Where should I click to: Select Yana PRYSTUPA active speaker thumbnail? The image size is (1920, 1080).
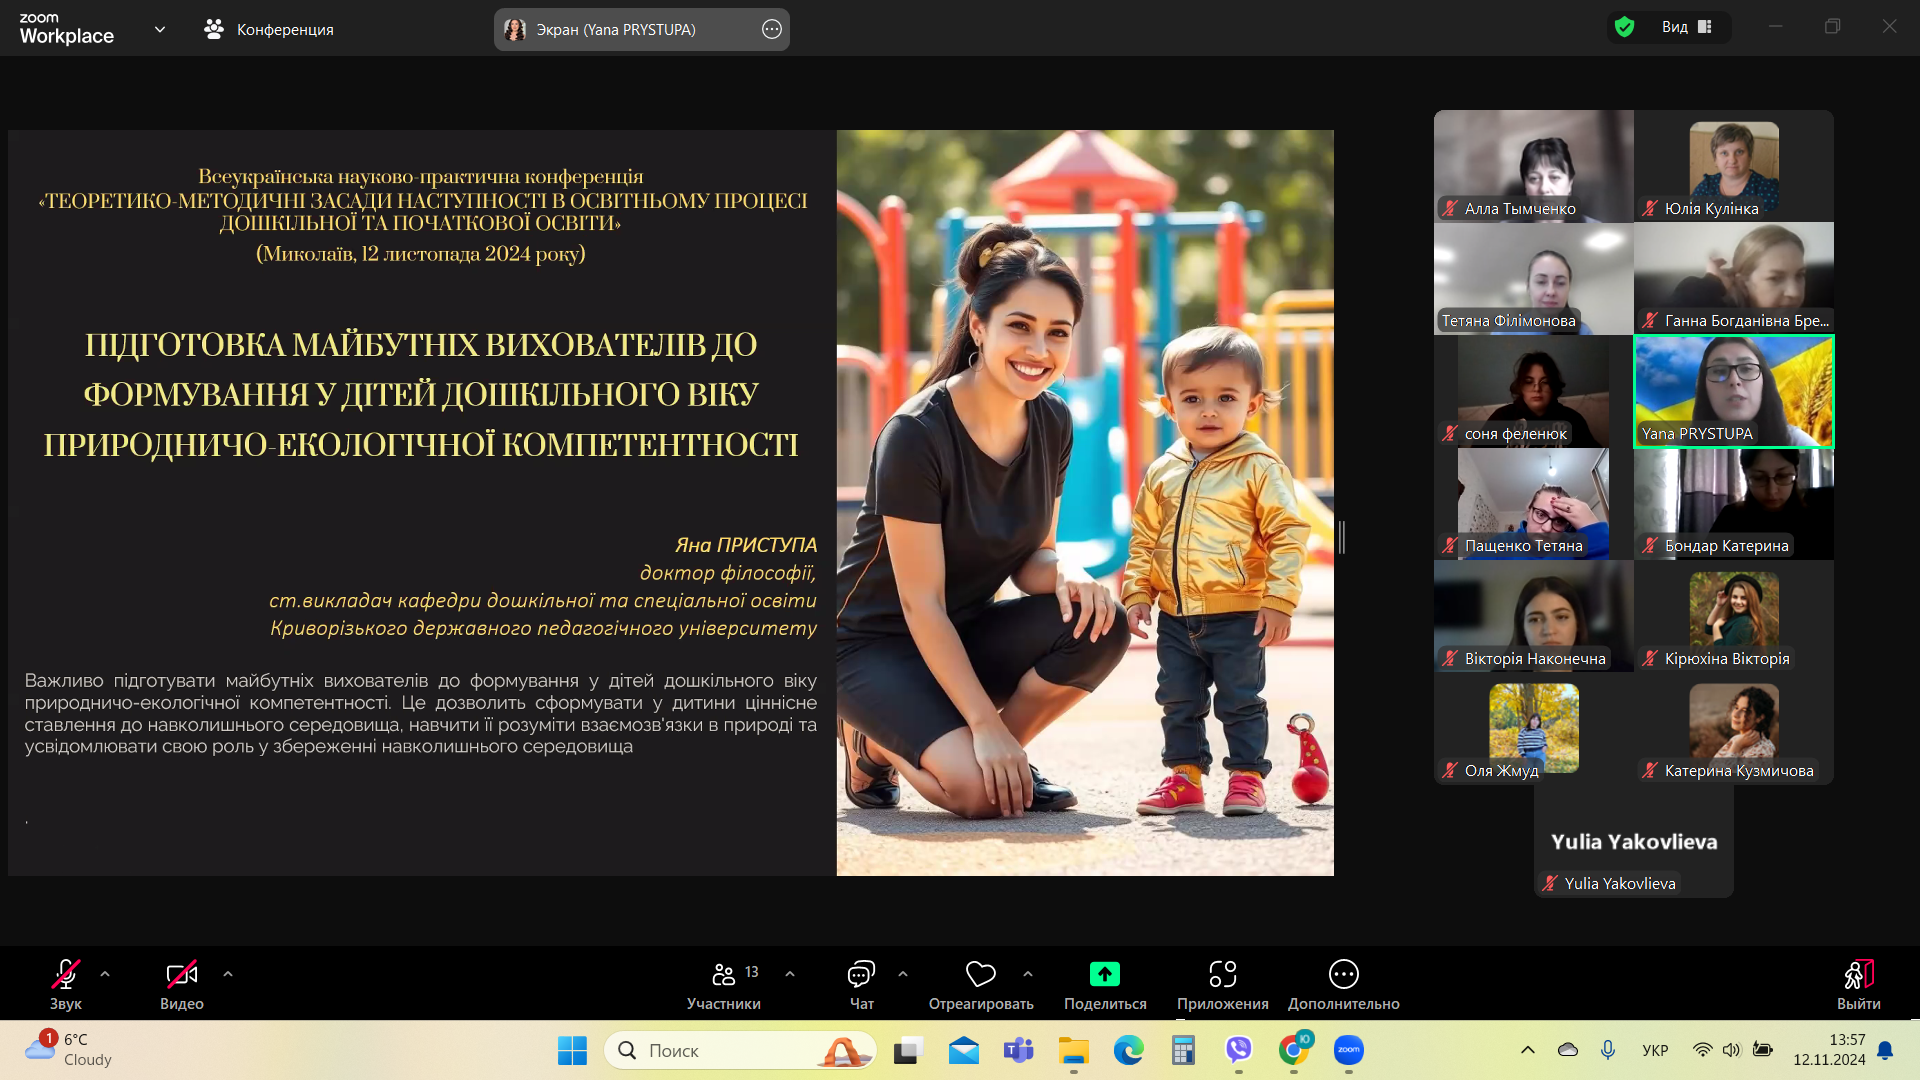pyautogui.click(x=1734, y=391)
